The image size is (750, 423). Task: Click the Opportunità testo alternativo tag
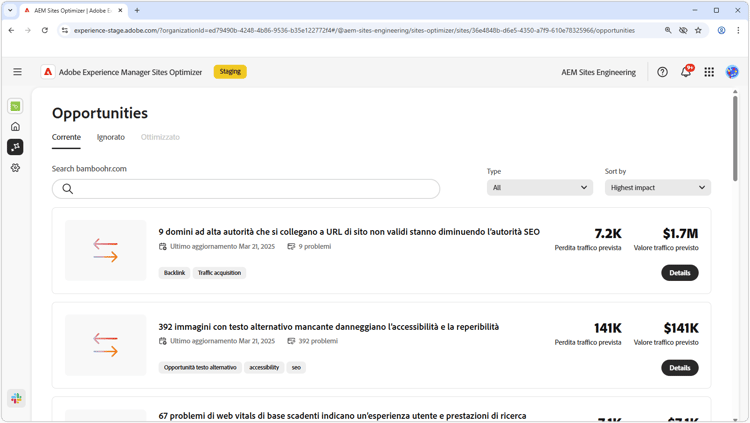[x=200, y=367]
